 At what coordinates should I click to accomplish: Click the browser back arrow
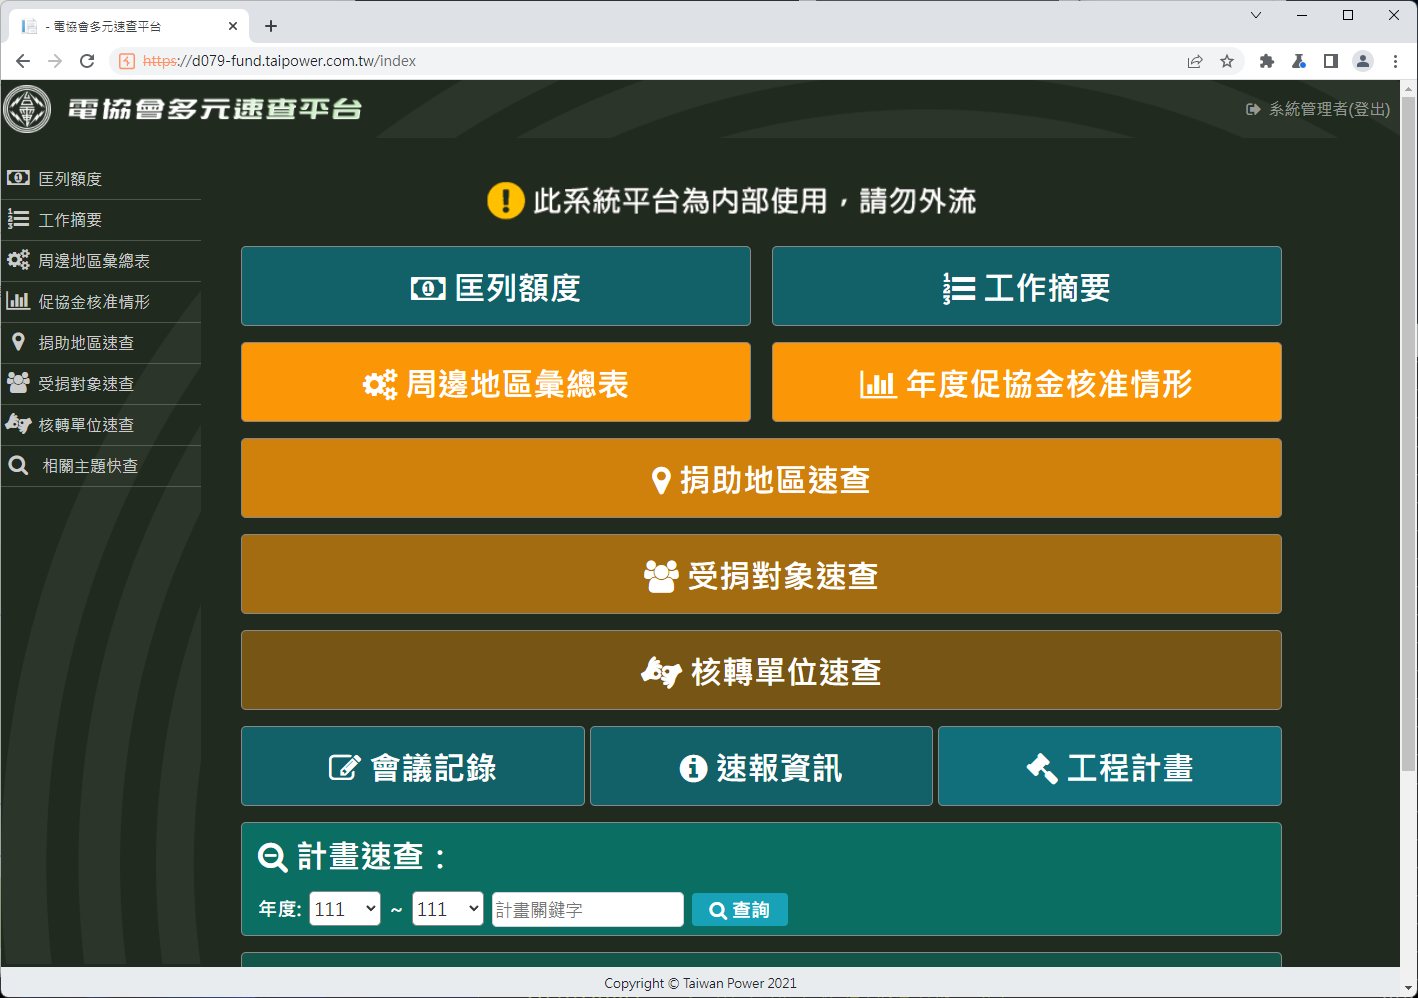tap(23, 61)
